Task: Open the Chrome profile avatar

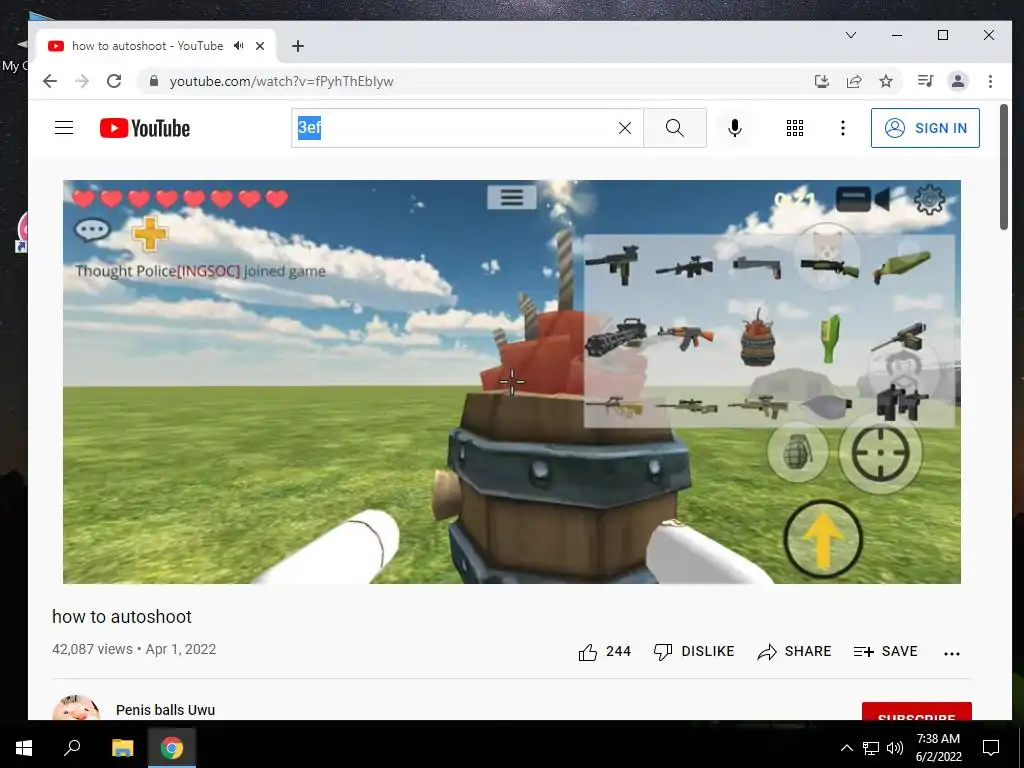Action: point(957,81)
